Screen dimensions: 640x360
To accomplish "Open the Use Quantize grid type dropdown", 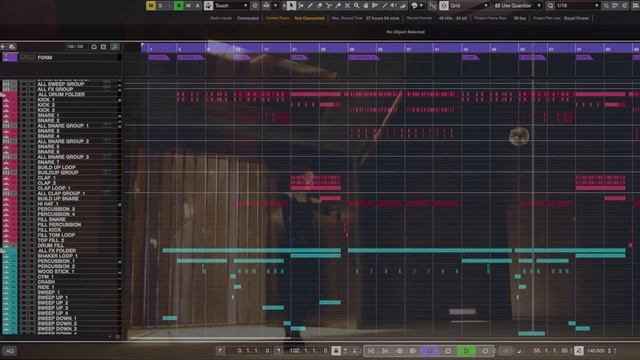I will [518, 5].
